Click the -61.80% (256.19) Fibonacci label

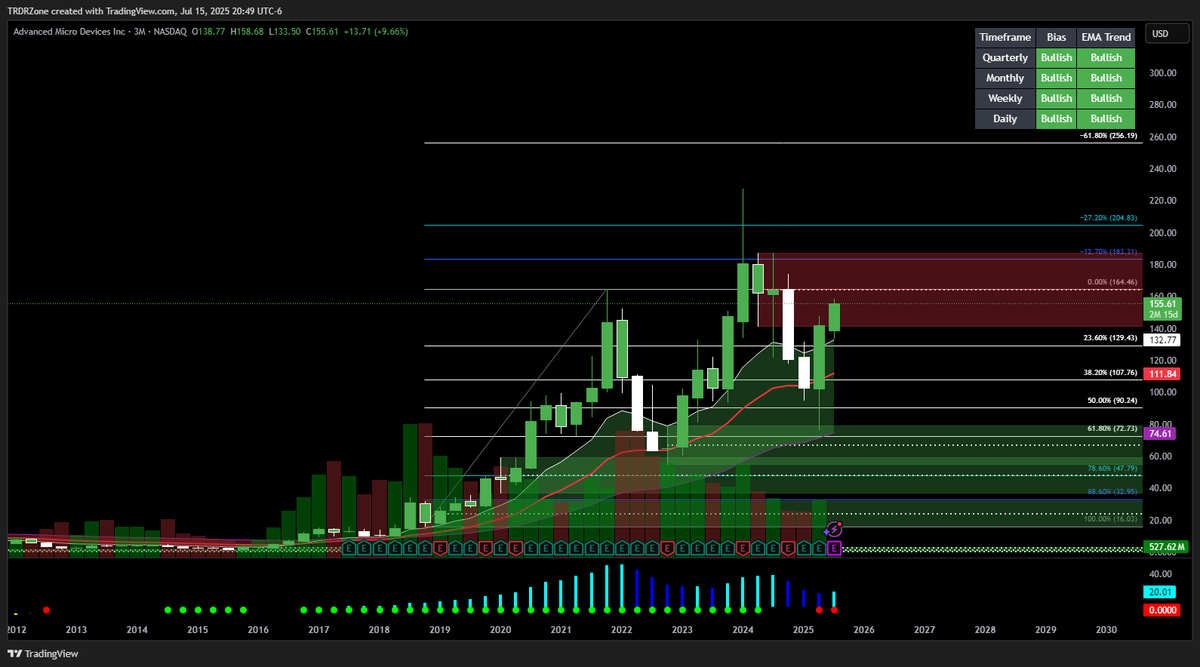(x=1109, y=135)
